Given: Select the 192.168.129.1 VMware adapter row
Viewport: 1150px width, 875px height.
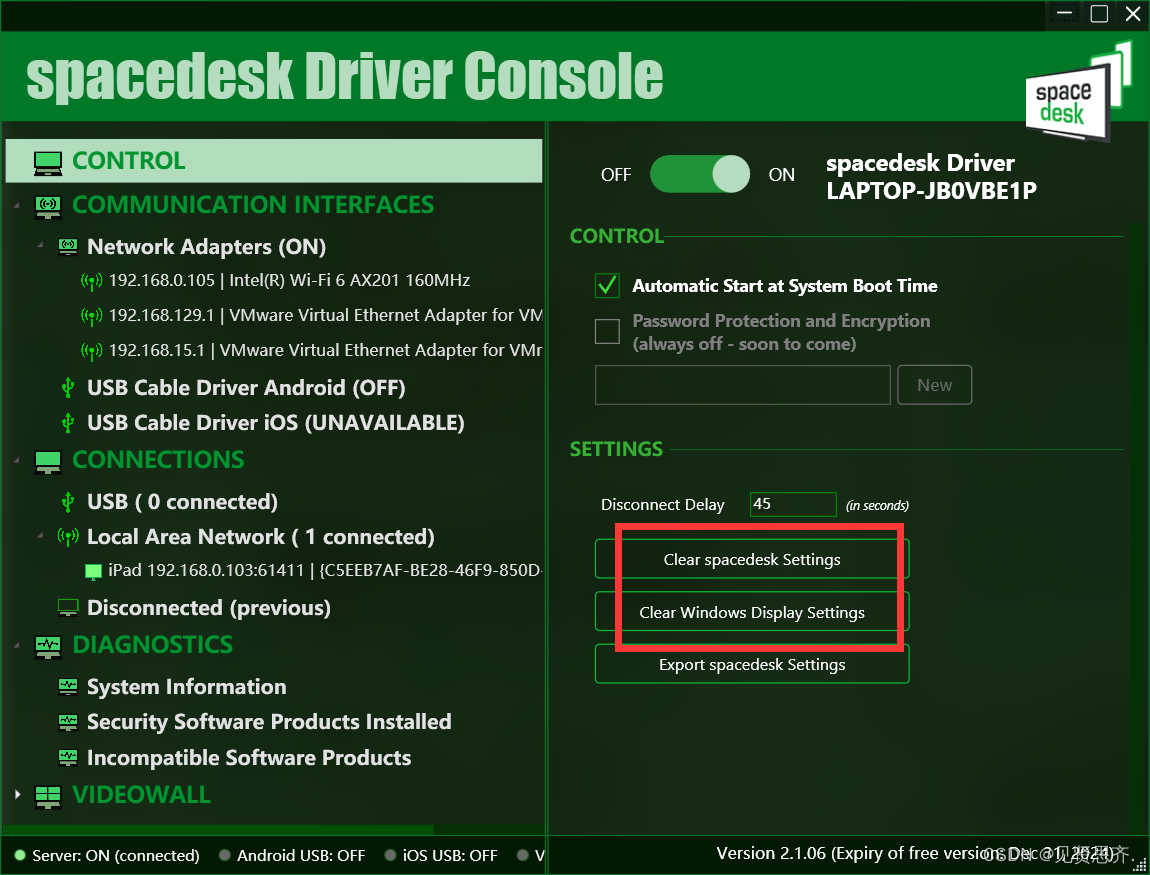Looking at the screenshot, I should [326, 316].
